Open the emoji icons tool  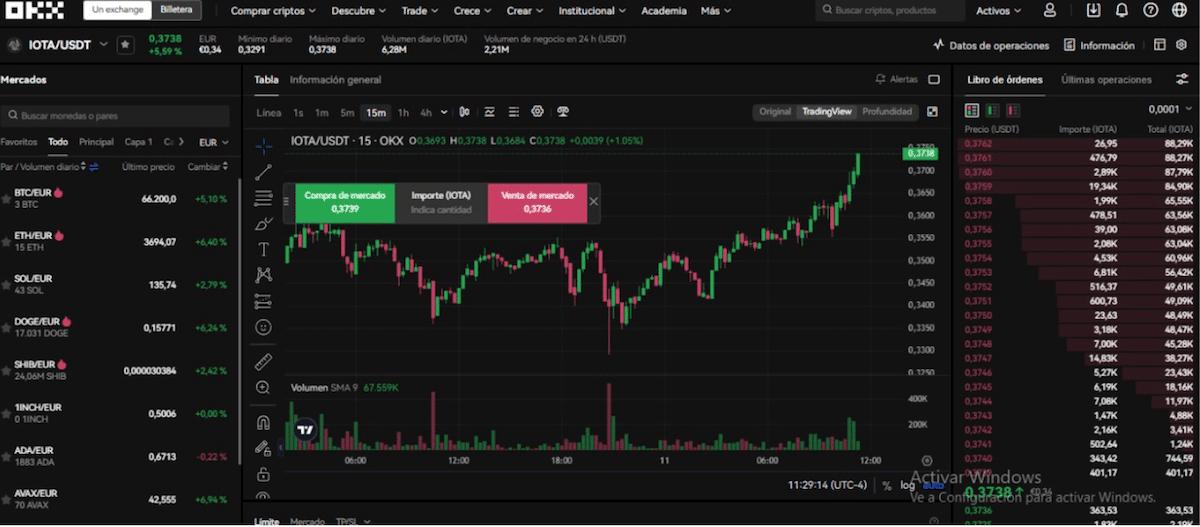(x=264, y=327)
